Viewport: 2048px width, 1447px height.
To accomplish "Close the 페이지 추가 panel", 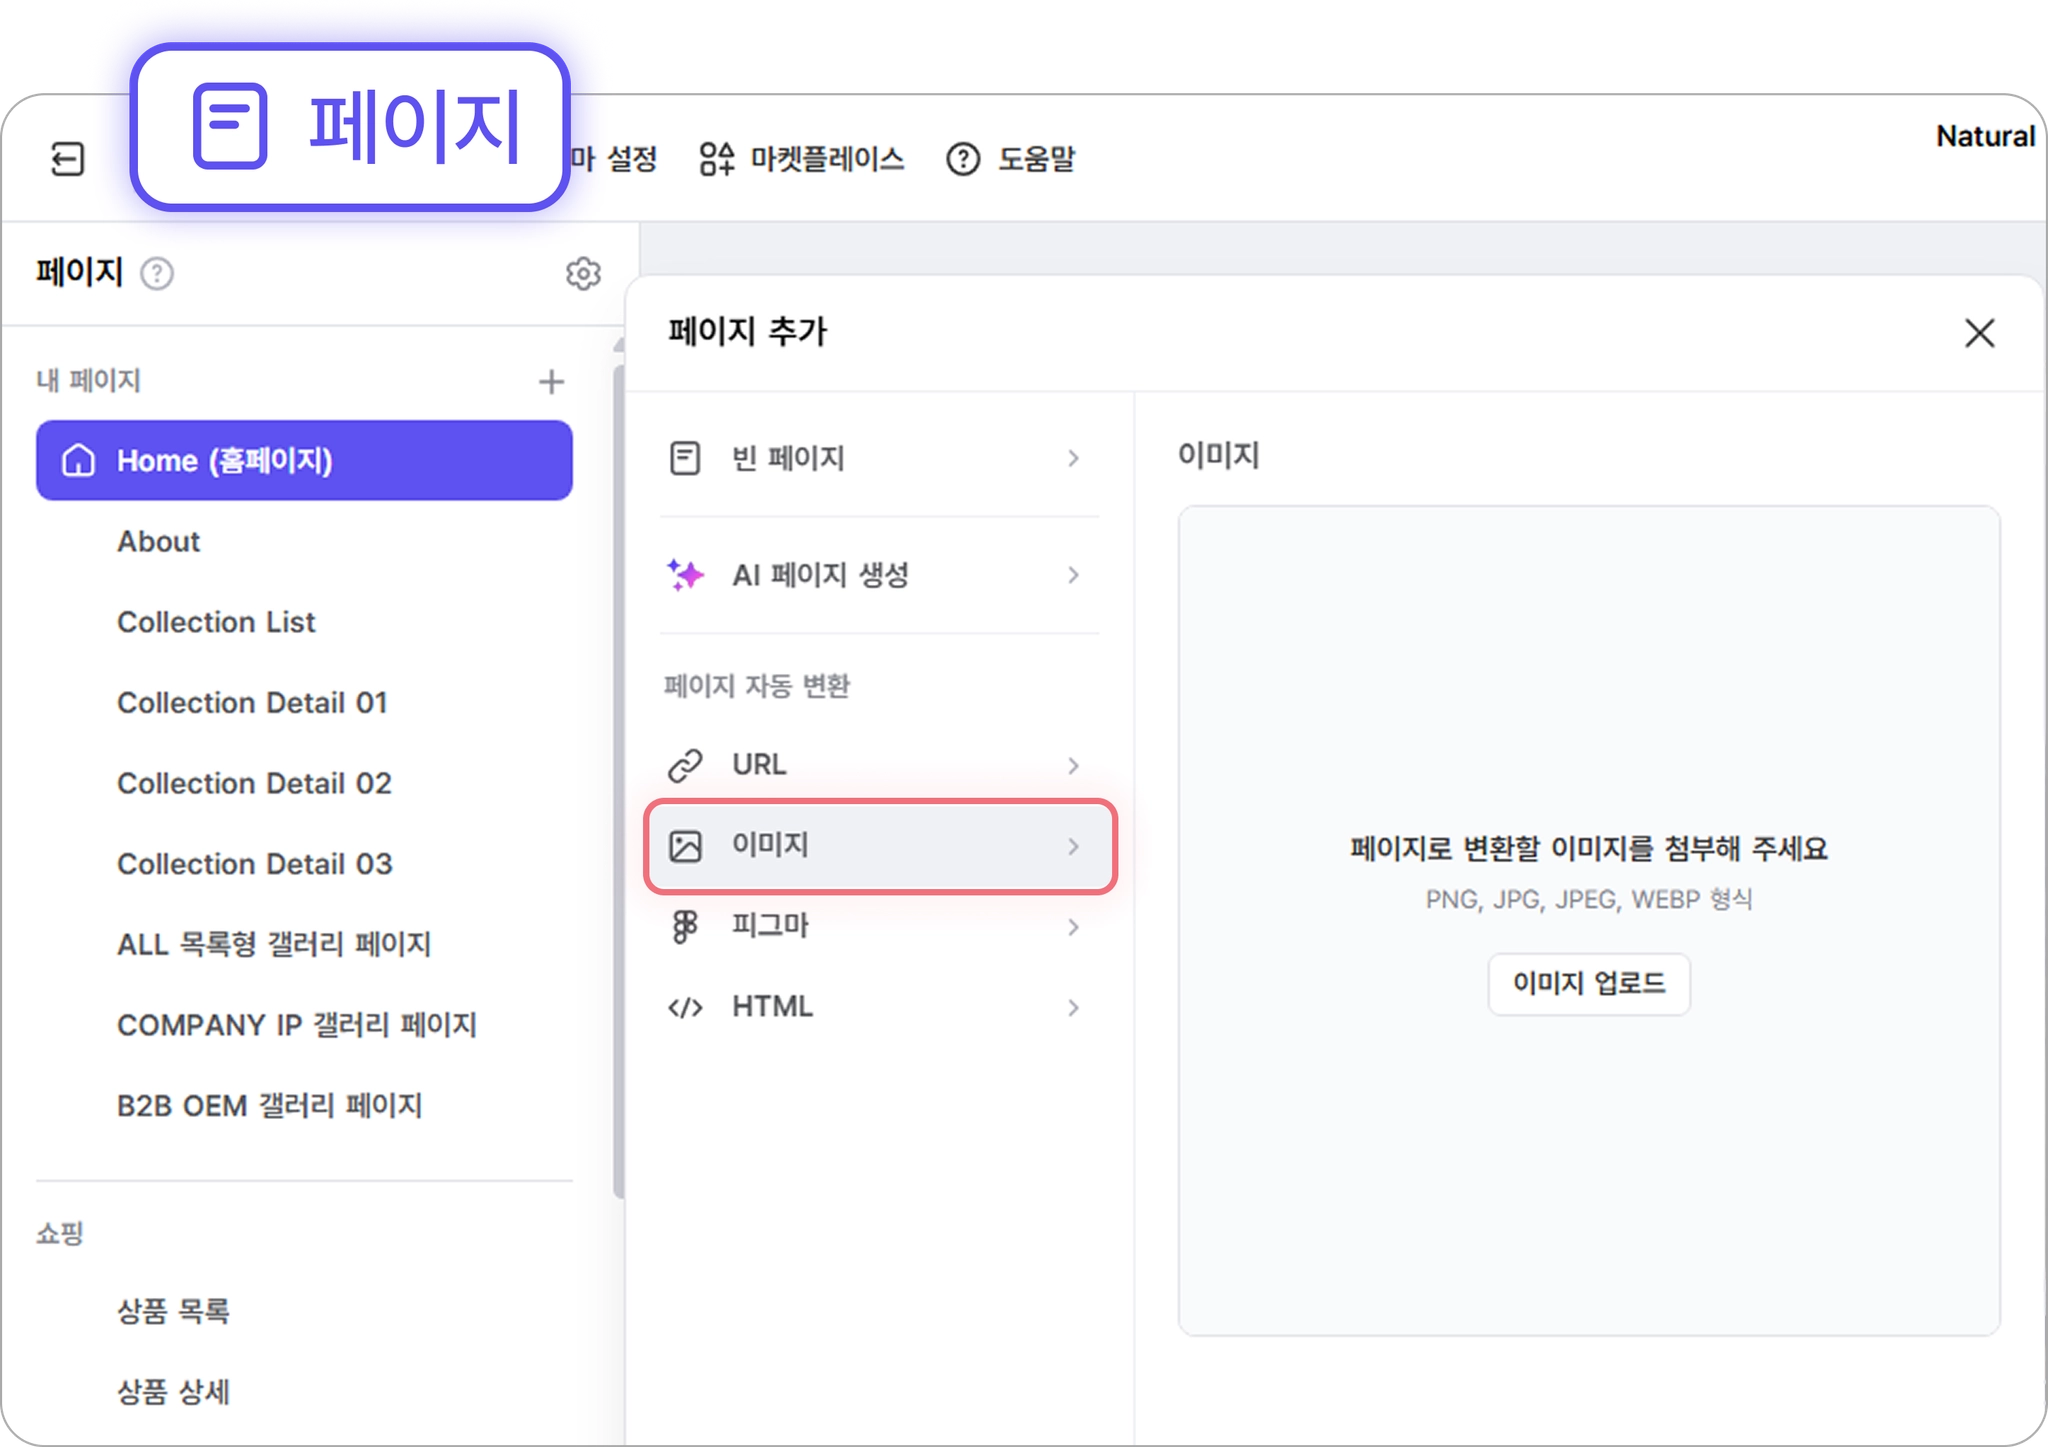I will click(x=1979, y=333).
